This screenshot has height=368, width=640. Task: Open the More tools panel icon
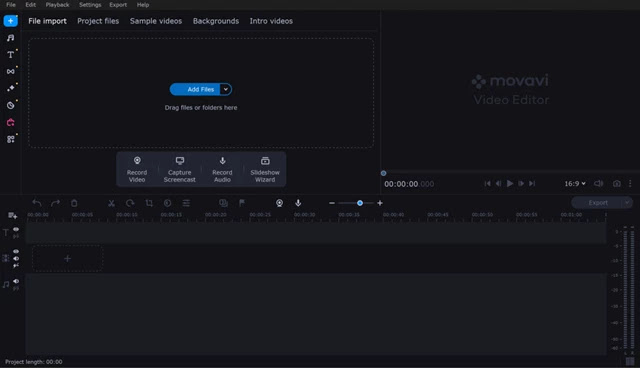(x=11, y=139)
